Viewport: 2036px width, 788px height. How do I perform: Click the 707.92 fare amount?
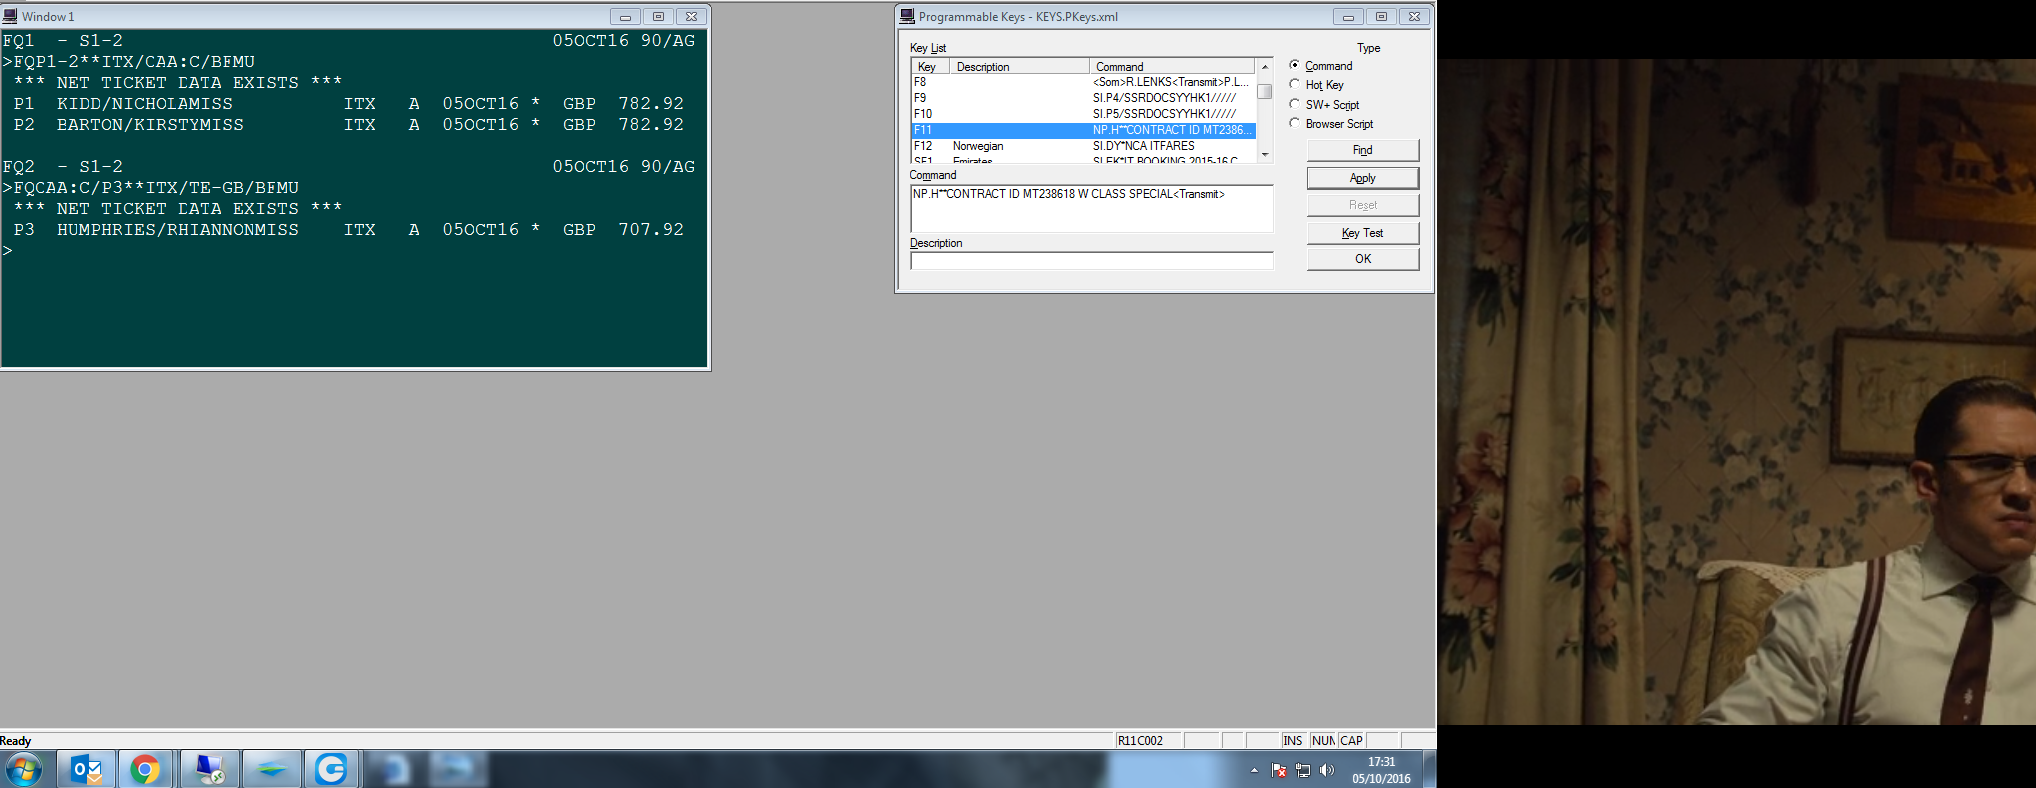point(651,230)
